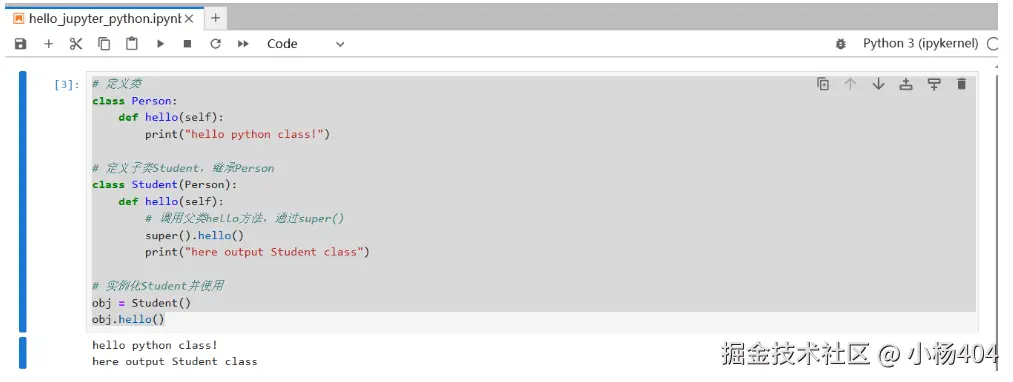Insert a cell above using cell toolbar
Screen dimensions: 1013x382
[906, 84]
